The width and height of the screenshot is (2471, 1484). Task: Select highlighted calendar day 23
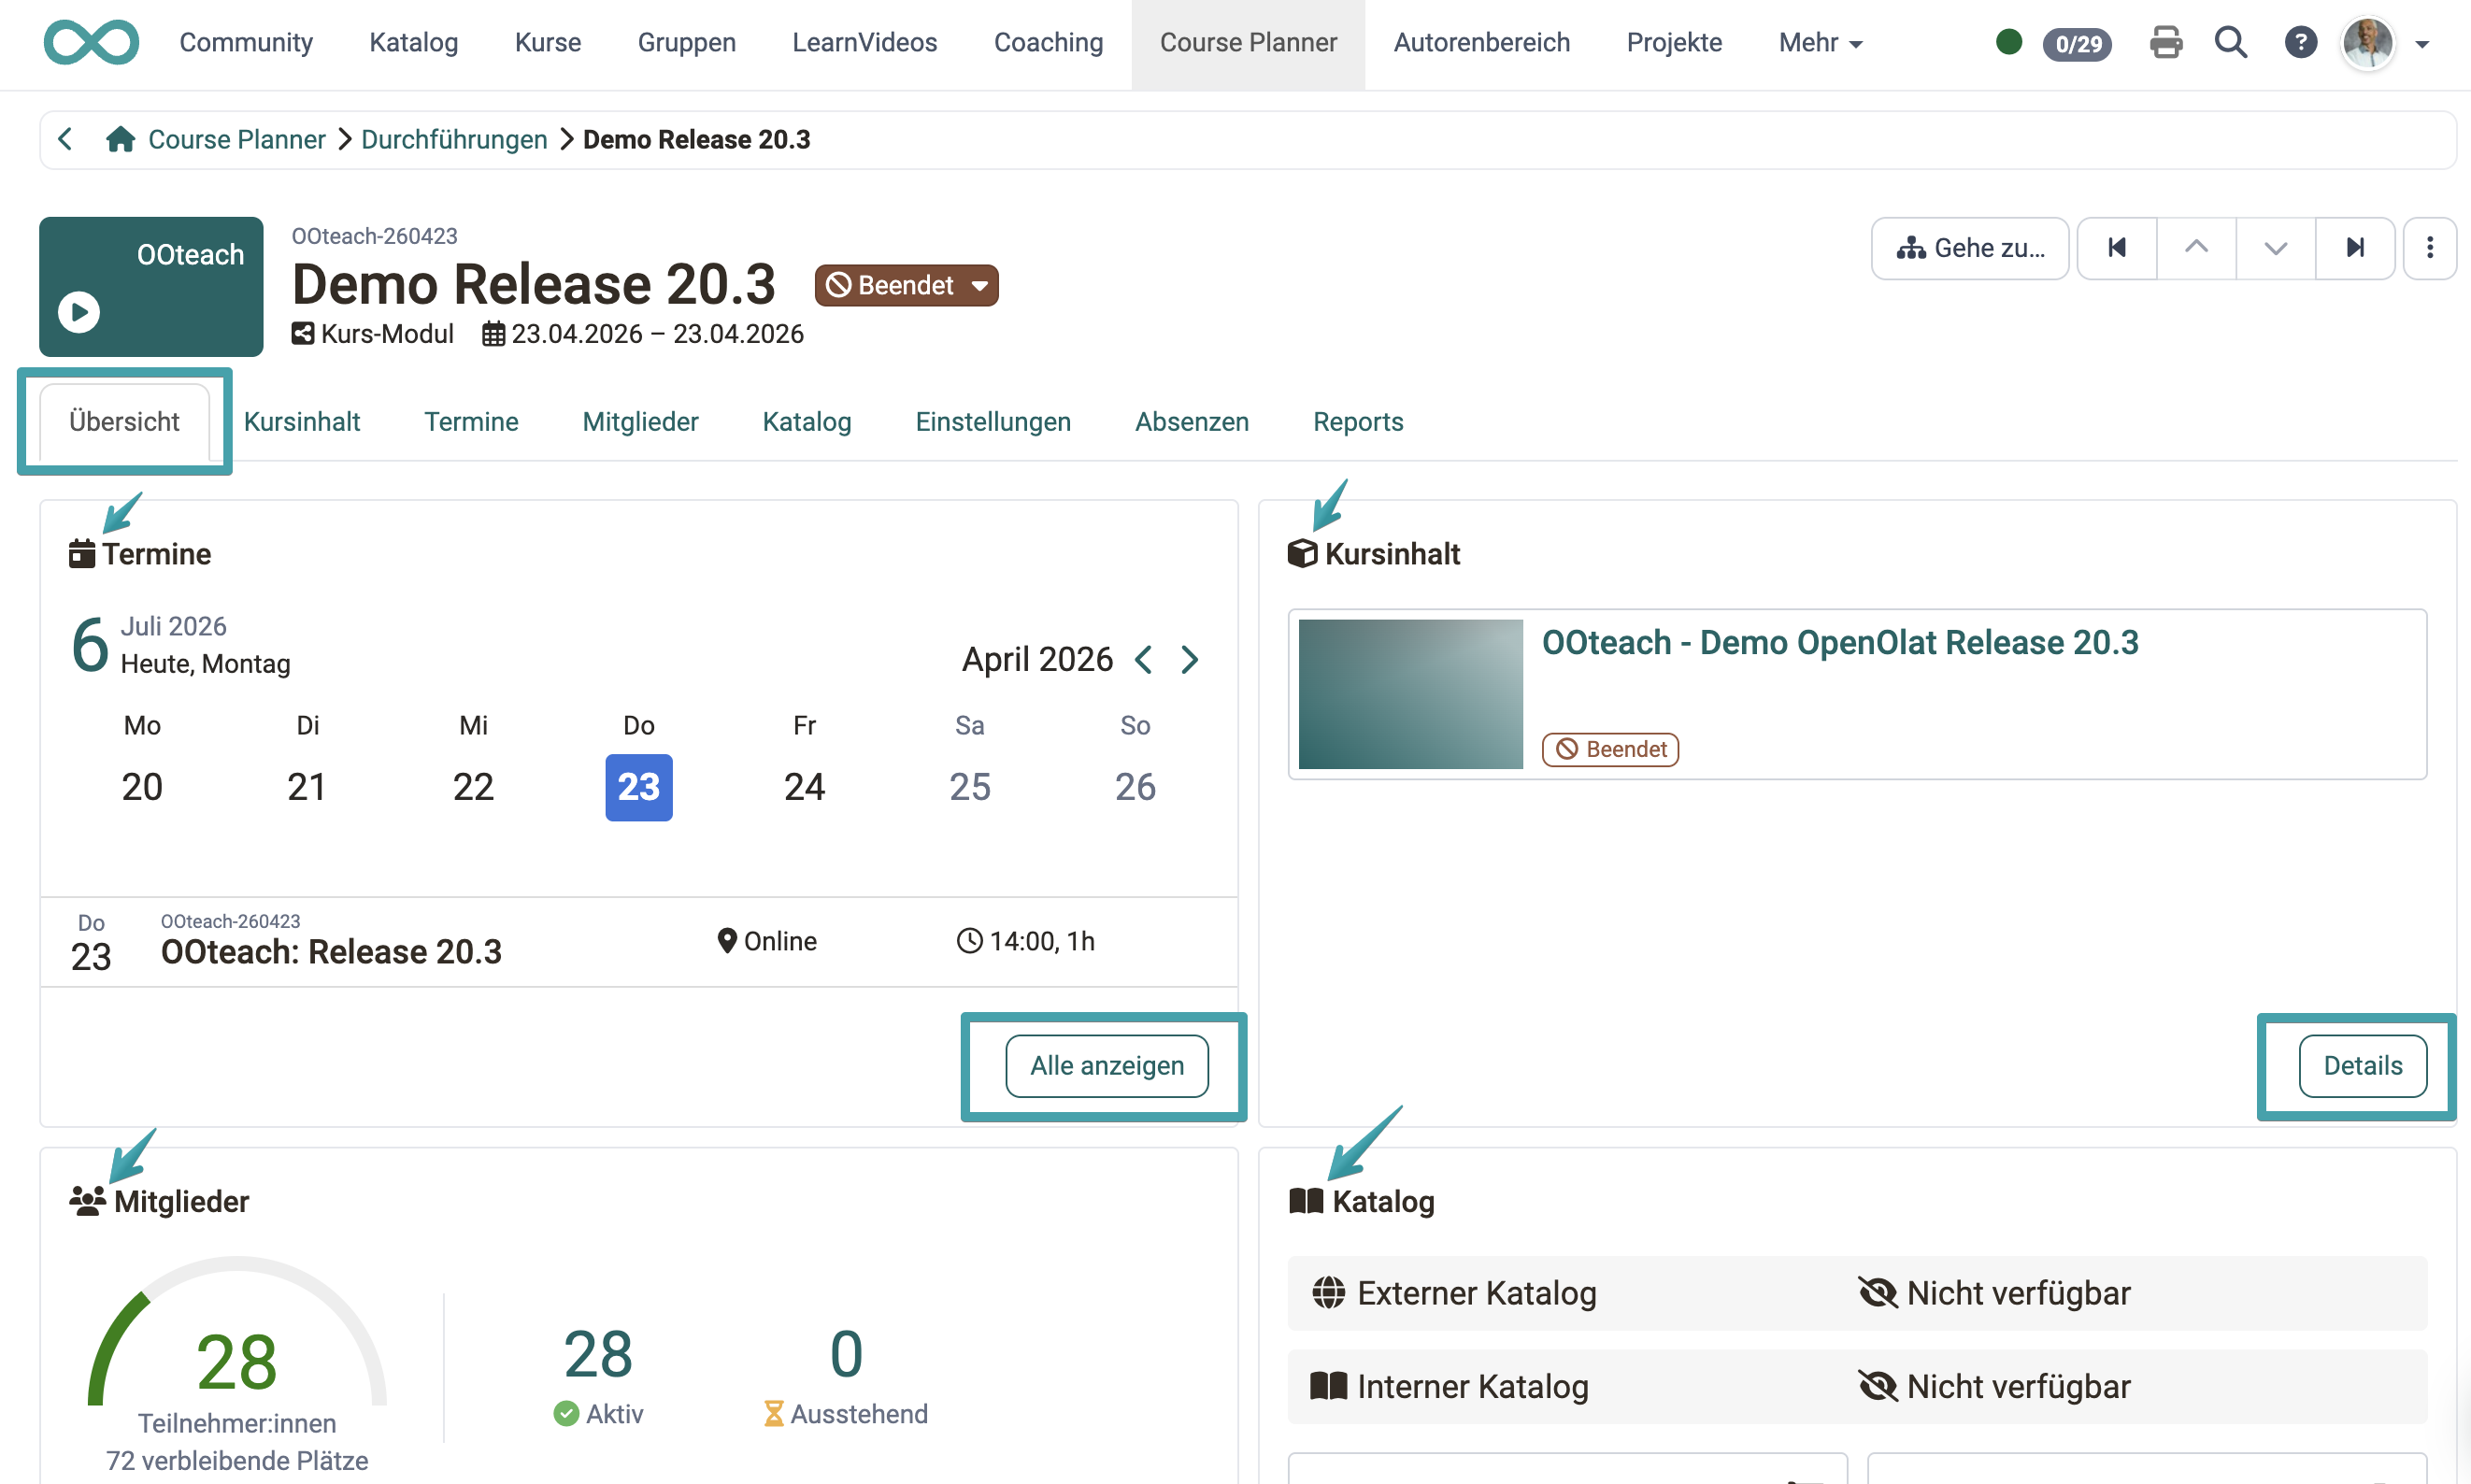(639, 787)
